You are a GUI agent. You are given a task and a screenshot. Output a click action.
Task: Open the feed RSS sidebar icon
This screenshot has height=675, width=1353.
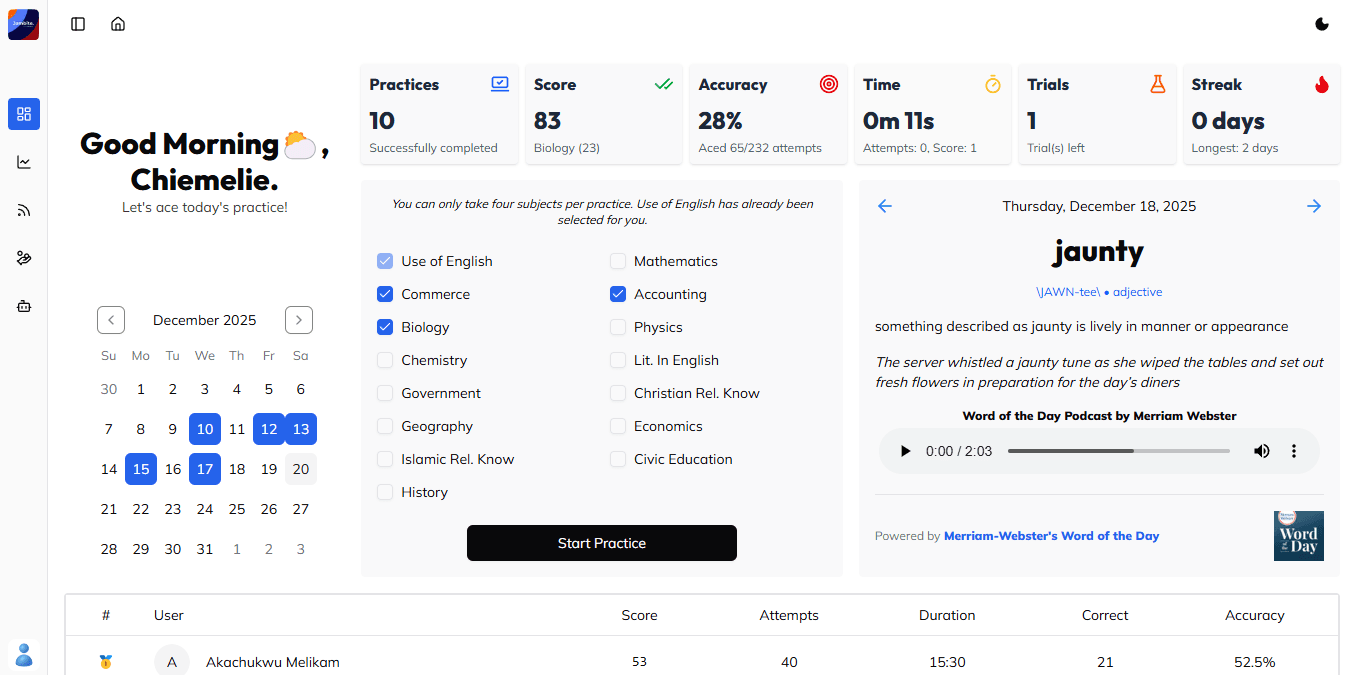pyautogui.click(x=24, y=210)
